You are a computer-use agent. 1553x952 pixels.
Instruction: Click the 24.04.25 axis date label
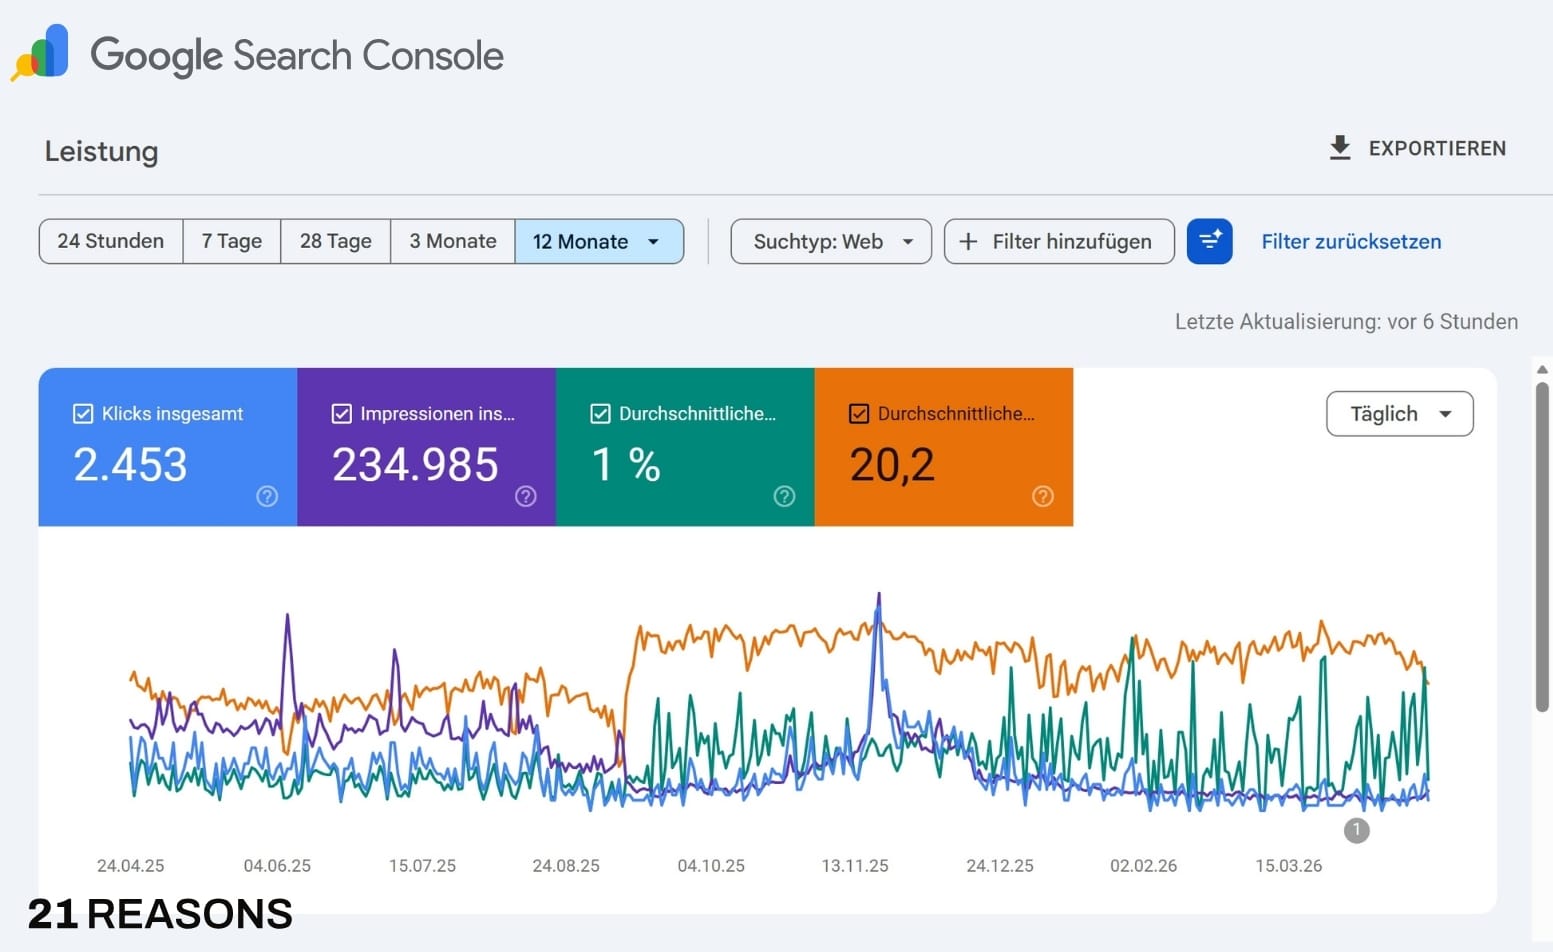[130, 866]
